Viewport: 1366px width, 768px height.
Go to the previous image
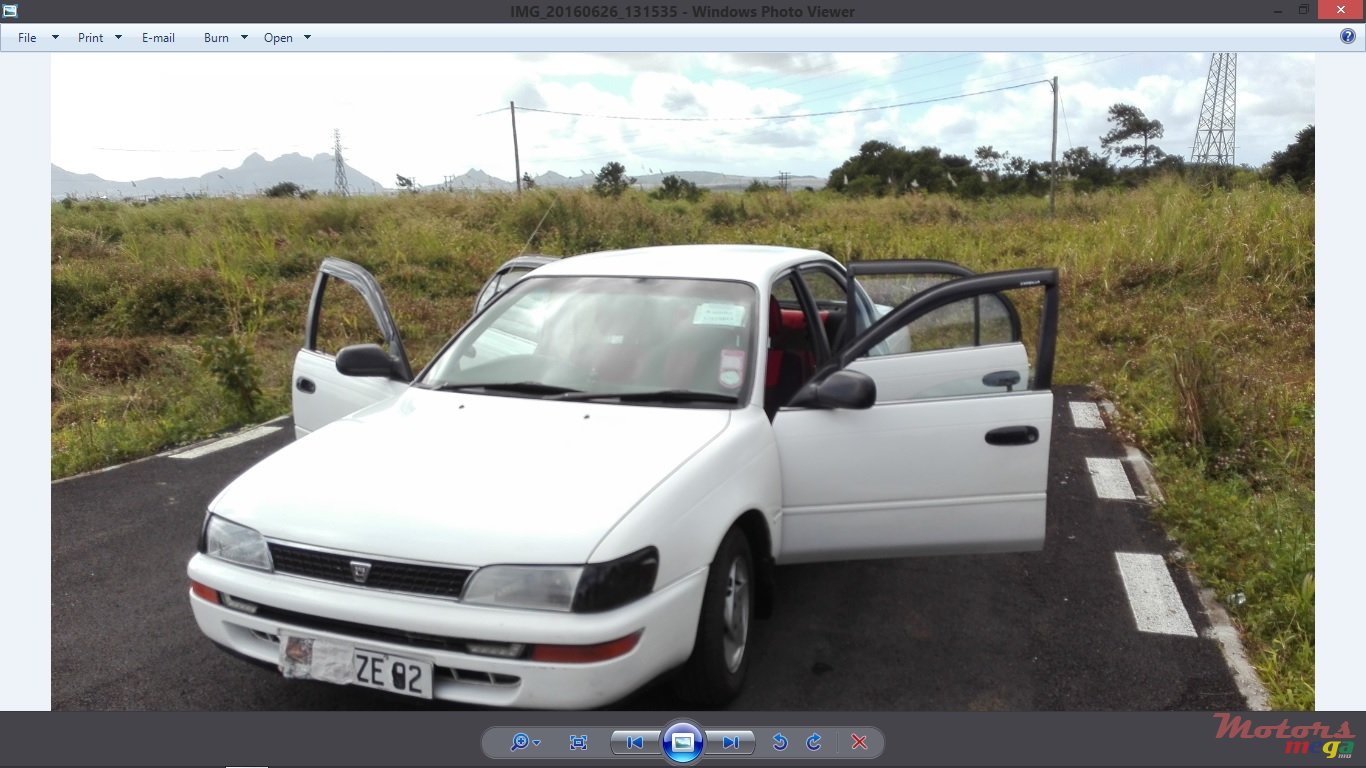point(633,742)
